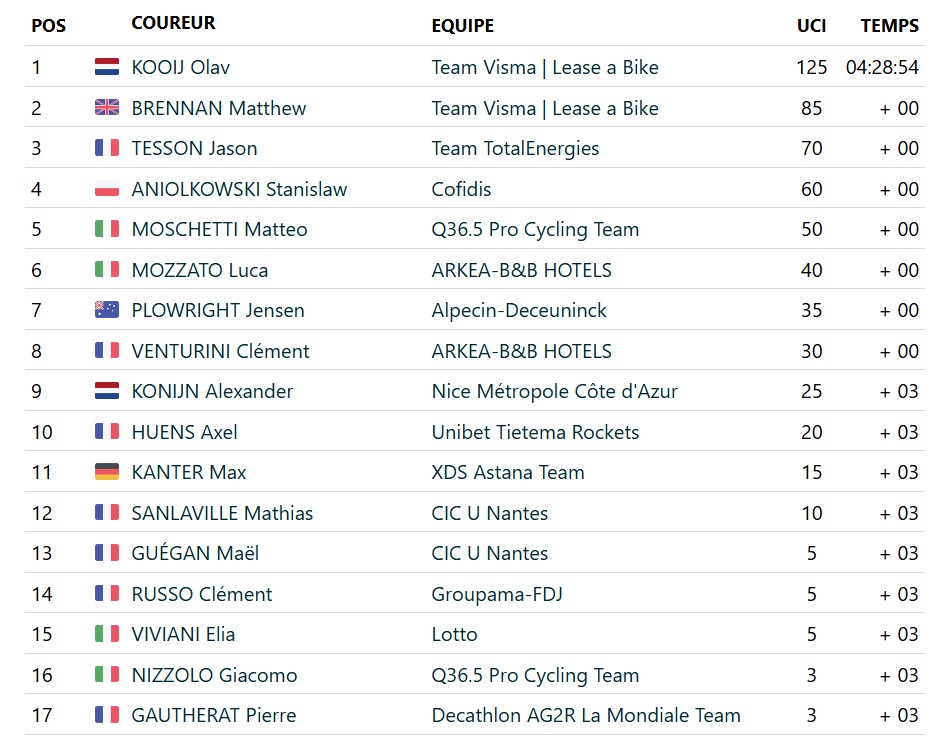This screenshot has width=942, height=742.
Task: Select rider MOSCHETTI Matteo
Action: tap(219, 230)
